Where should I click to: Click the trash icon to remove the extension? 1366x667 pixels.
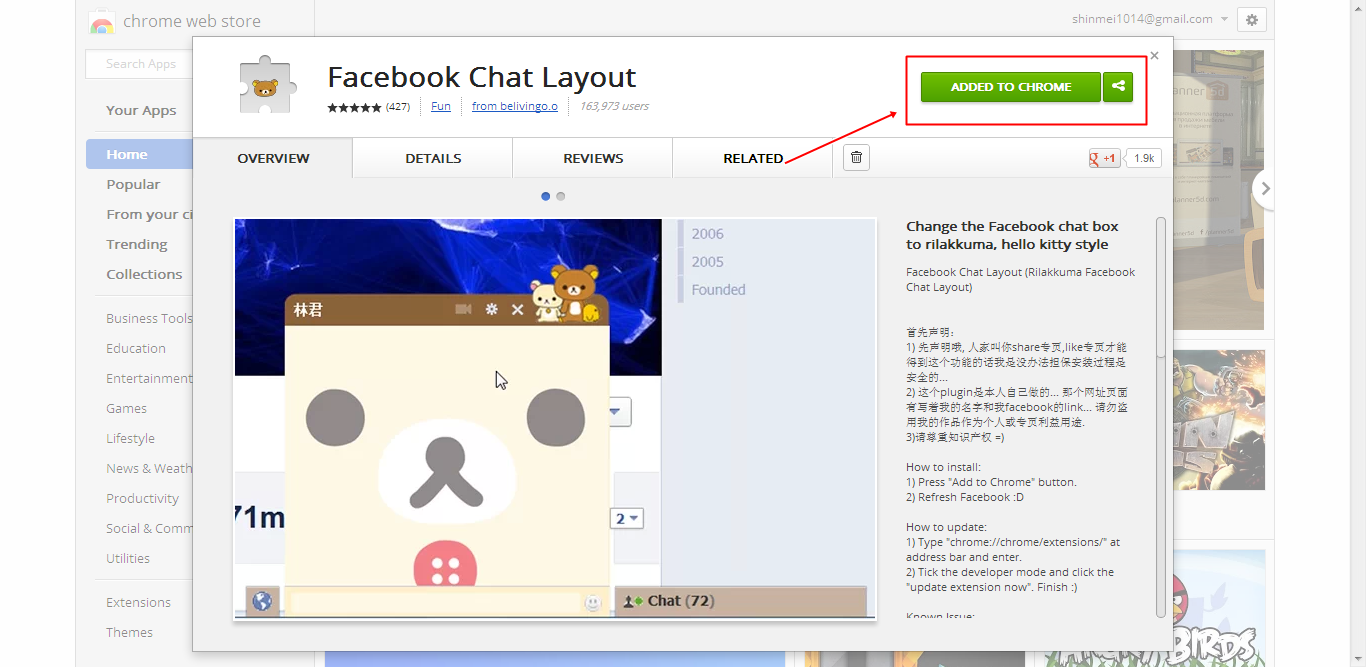855,157
